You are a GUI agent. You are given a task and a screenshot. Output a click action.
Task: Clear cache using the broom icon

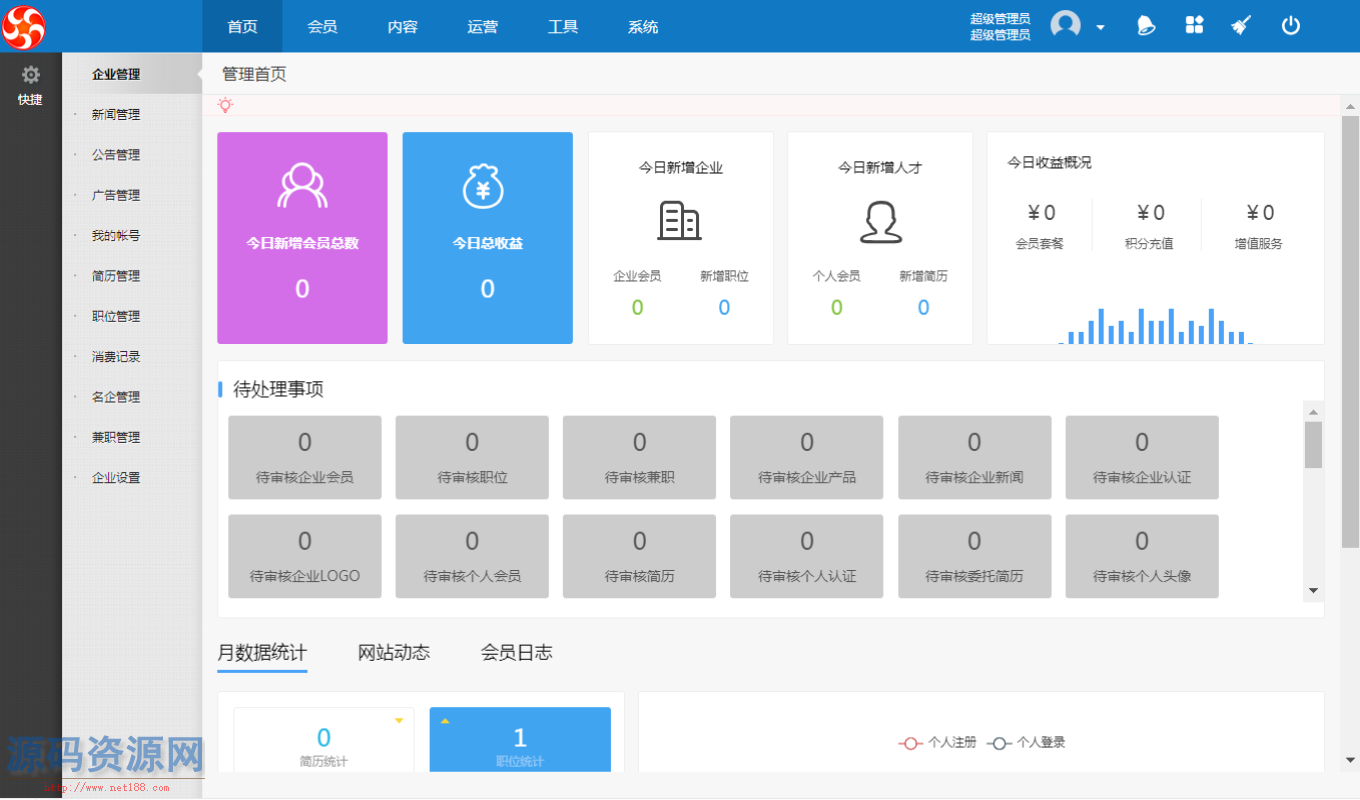[x=1241, y=25]
